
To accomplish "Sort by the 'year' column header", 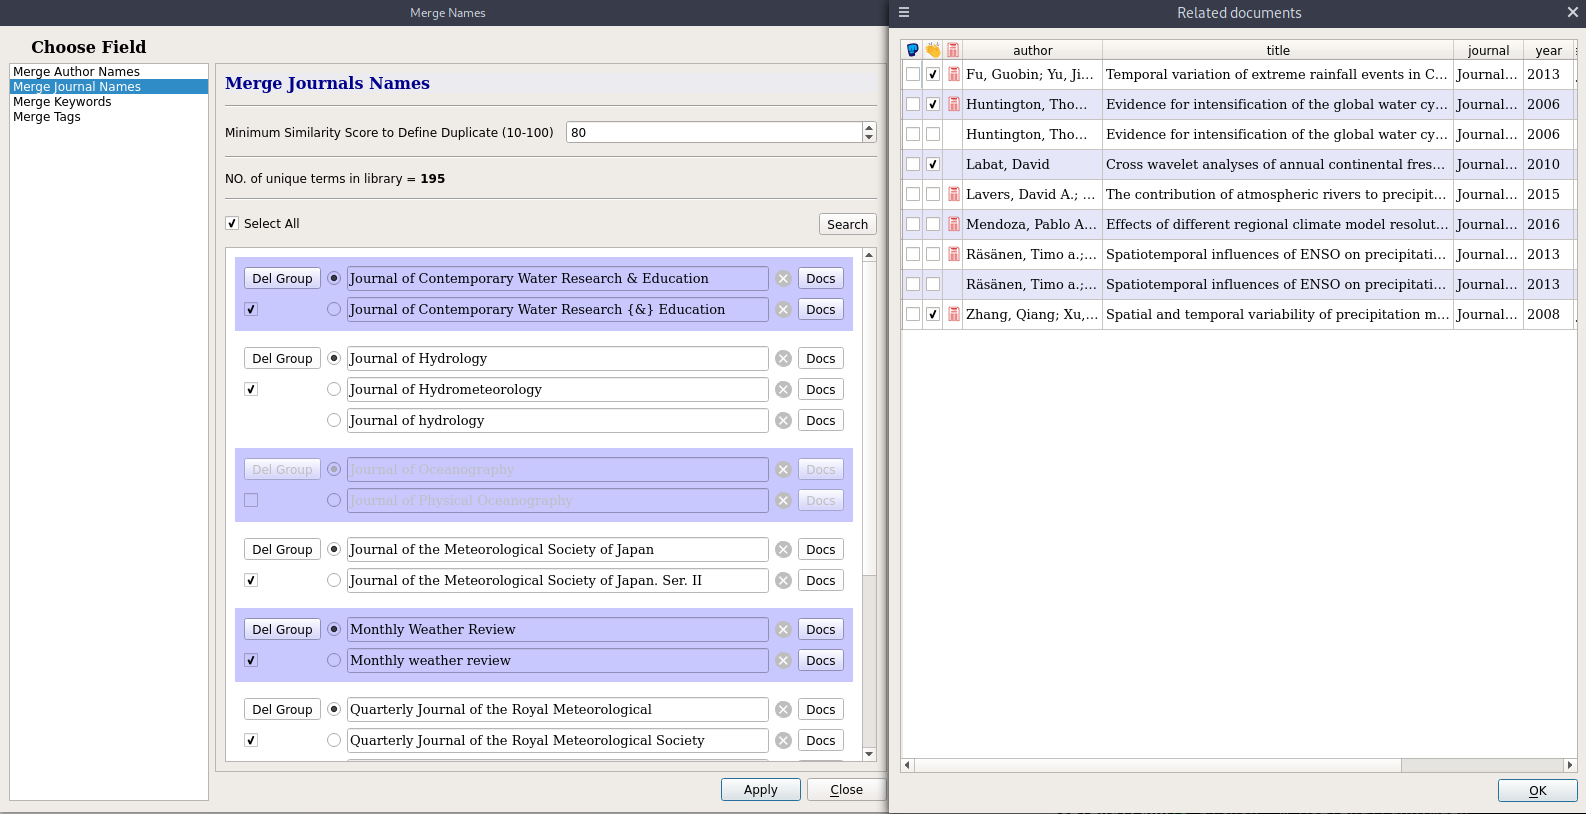I will 1549,50.
